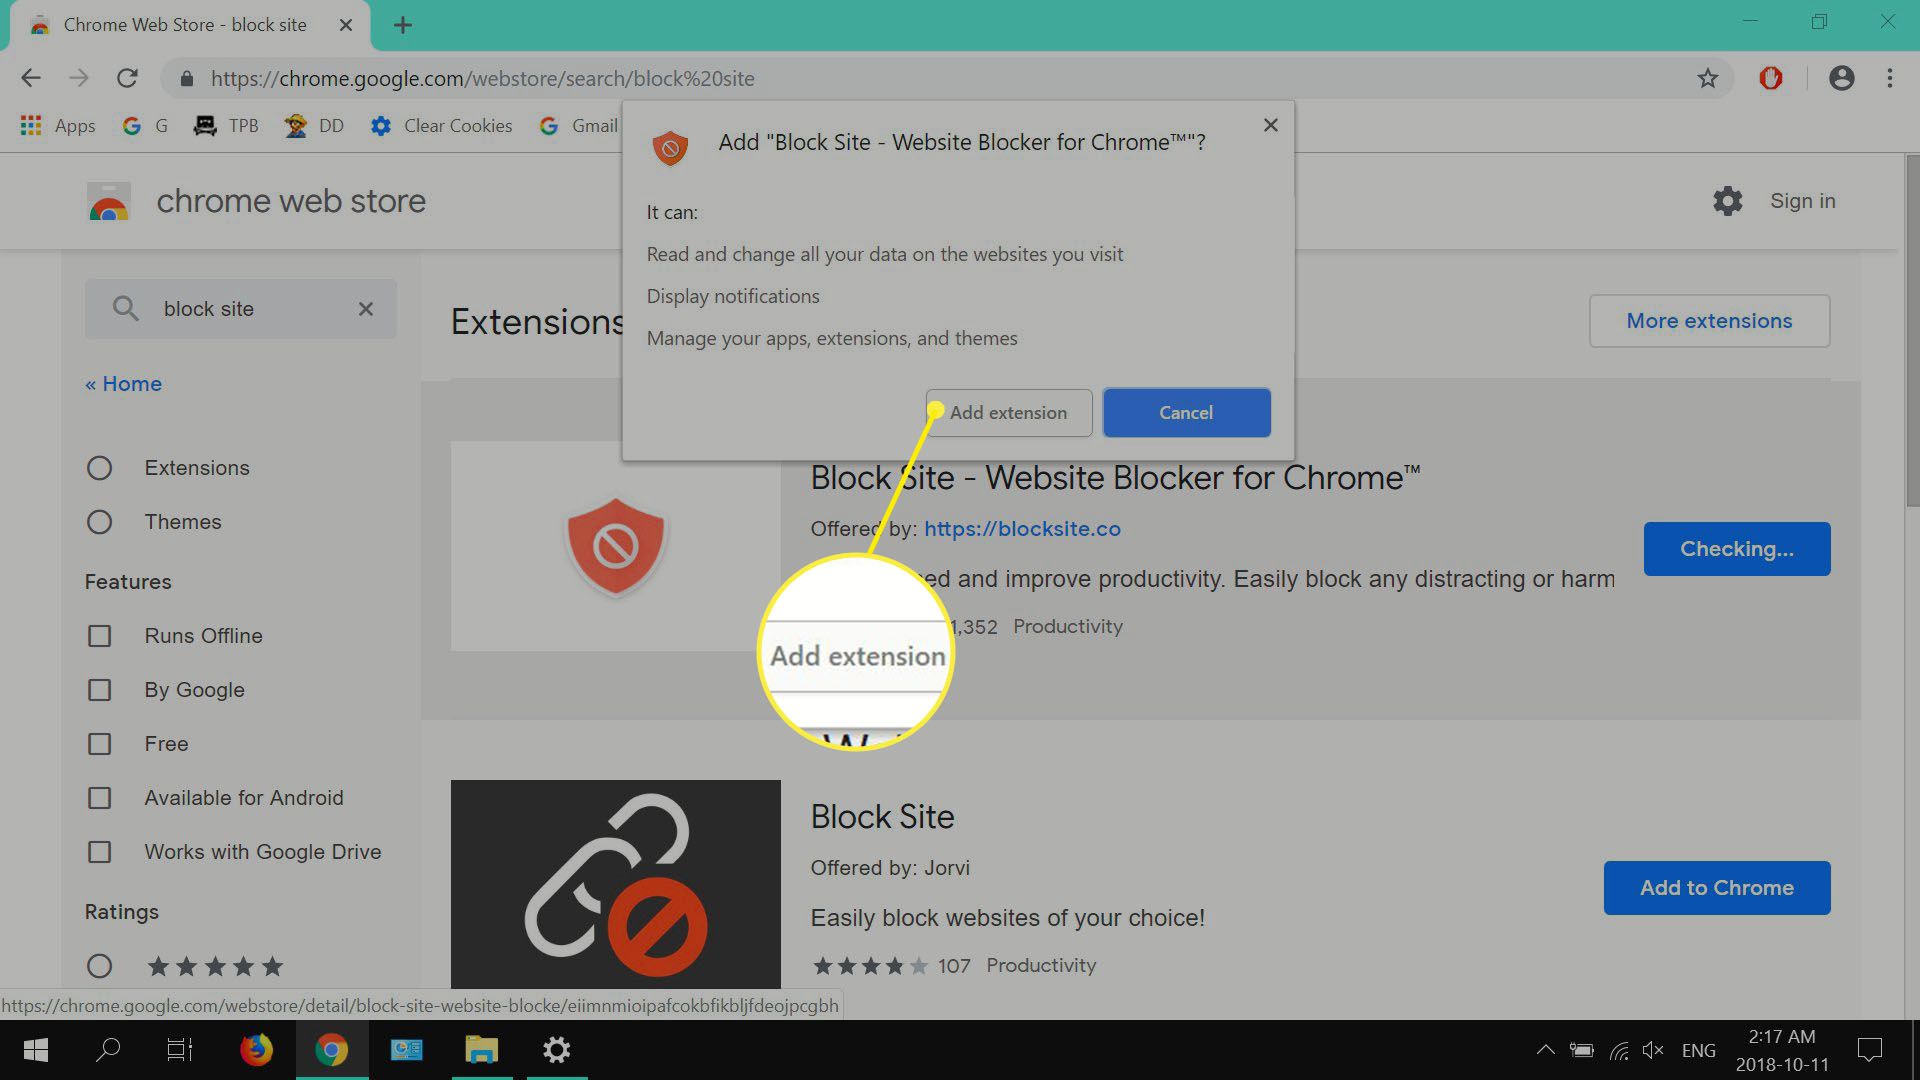
Task: Click the Home navigation link
Action: 123,382
